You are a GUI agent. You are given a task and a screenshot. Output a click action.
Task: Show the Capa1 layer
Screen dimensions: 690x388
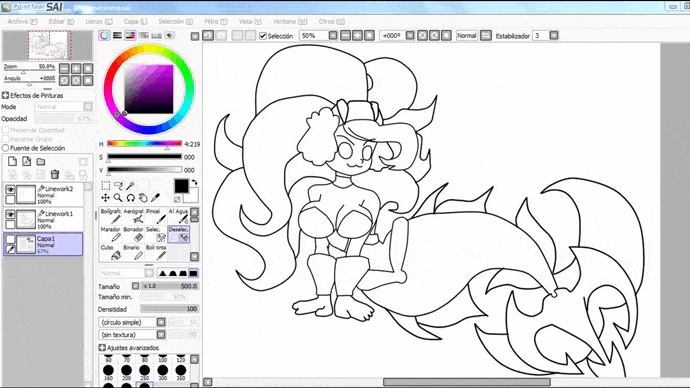(x=10, y=239)
